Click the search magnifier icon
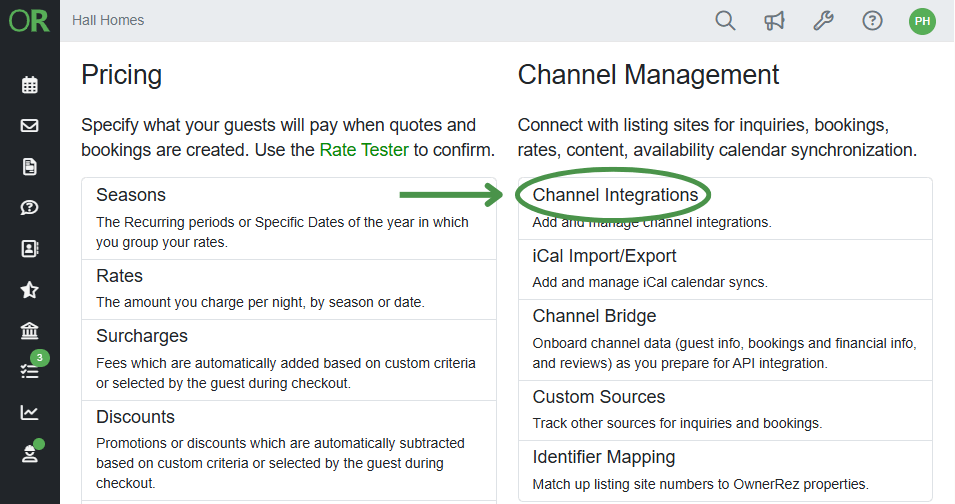Image resolution: width=955 pixels, height=504 pixels. (725, 21)
